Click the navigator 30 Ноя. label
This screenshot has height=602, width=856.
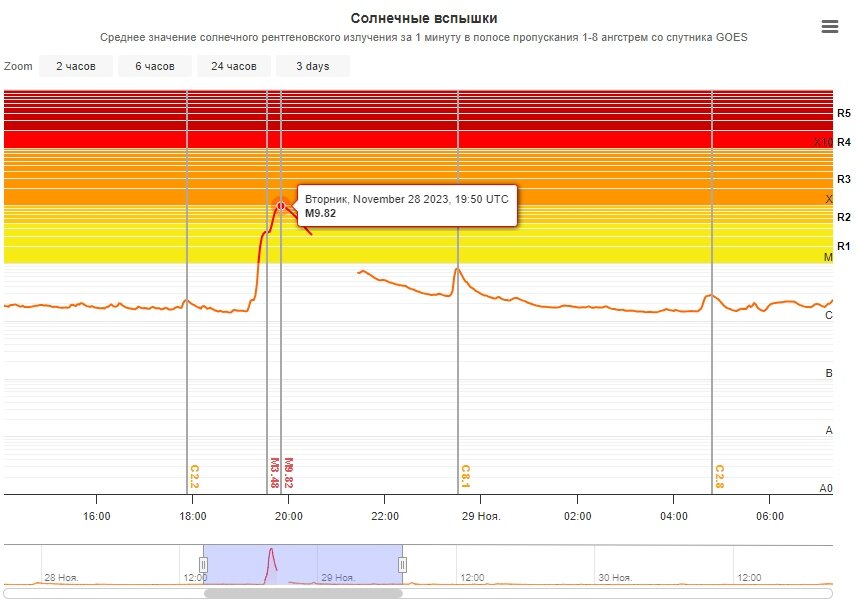(615, 577)
